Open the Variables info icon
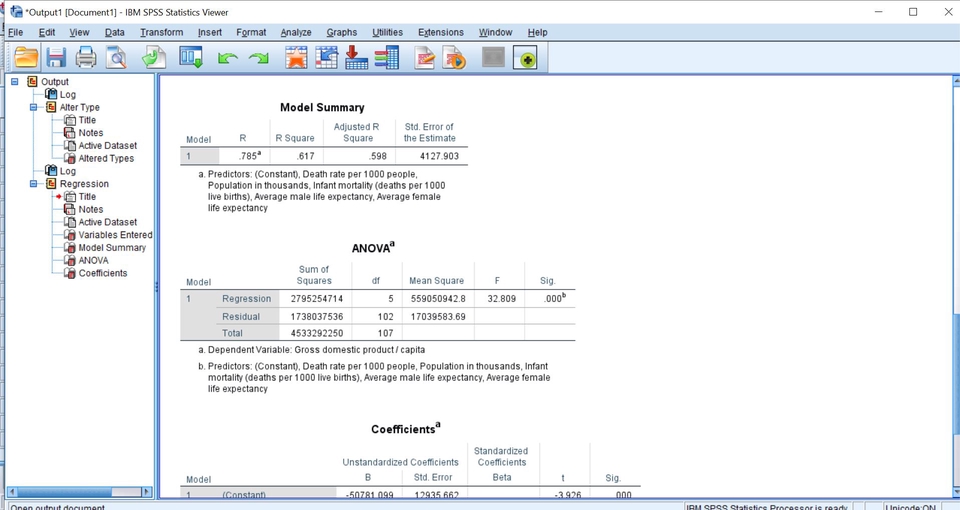The height and width of the screenshot is (510, 960). tap(386, 58)
